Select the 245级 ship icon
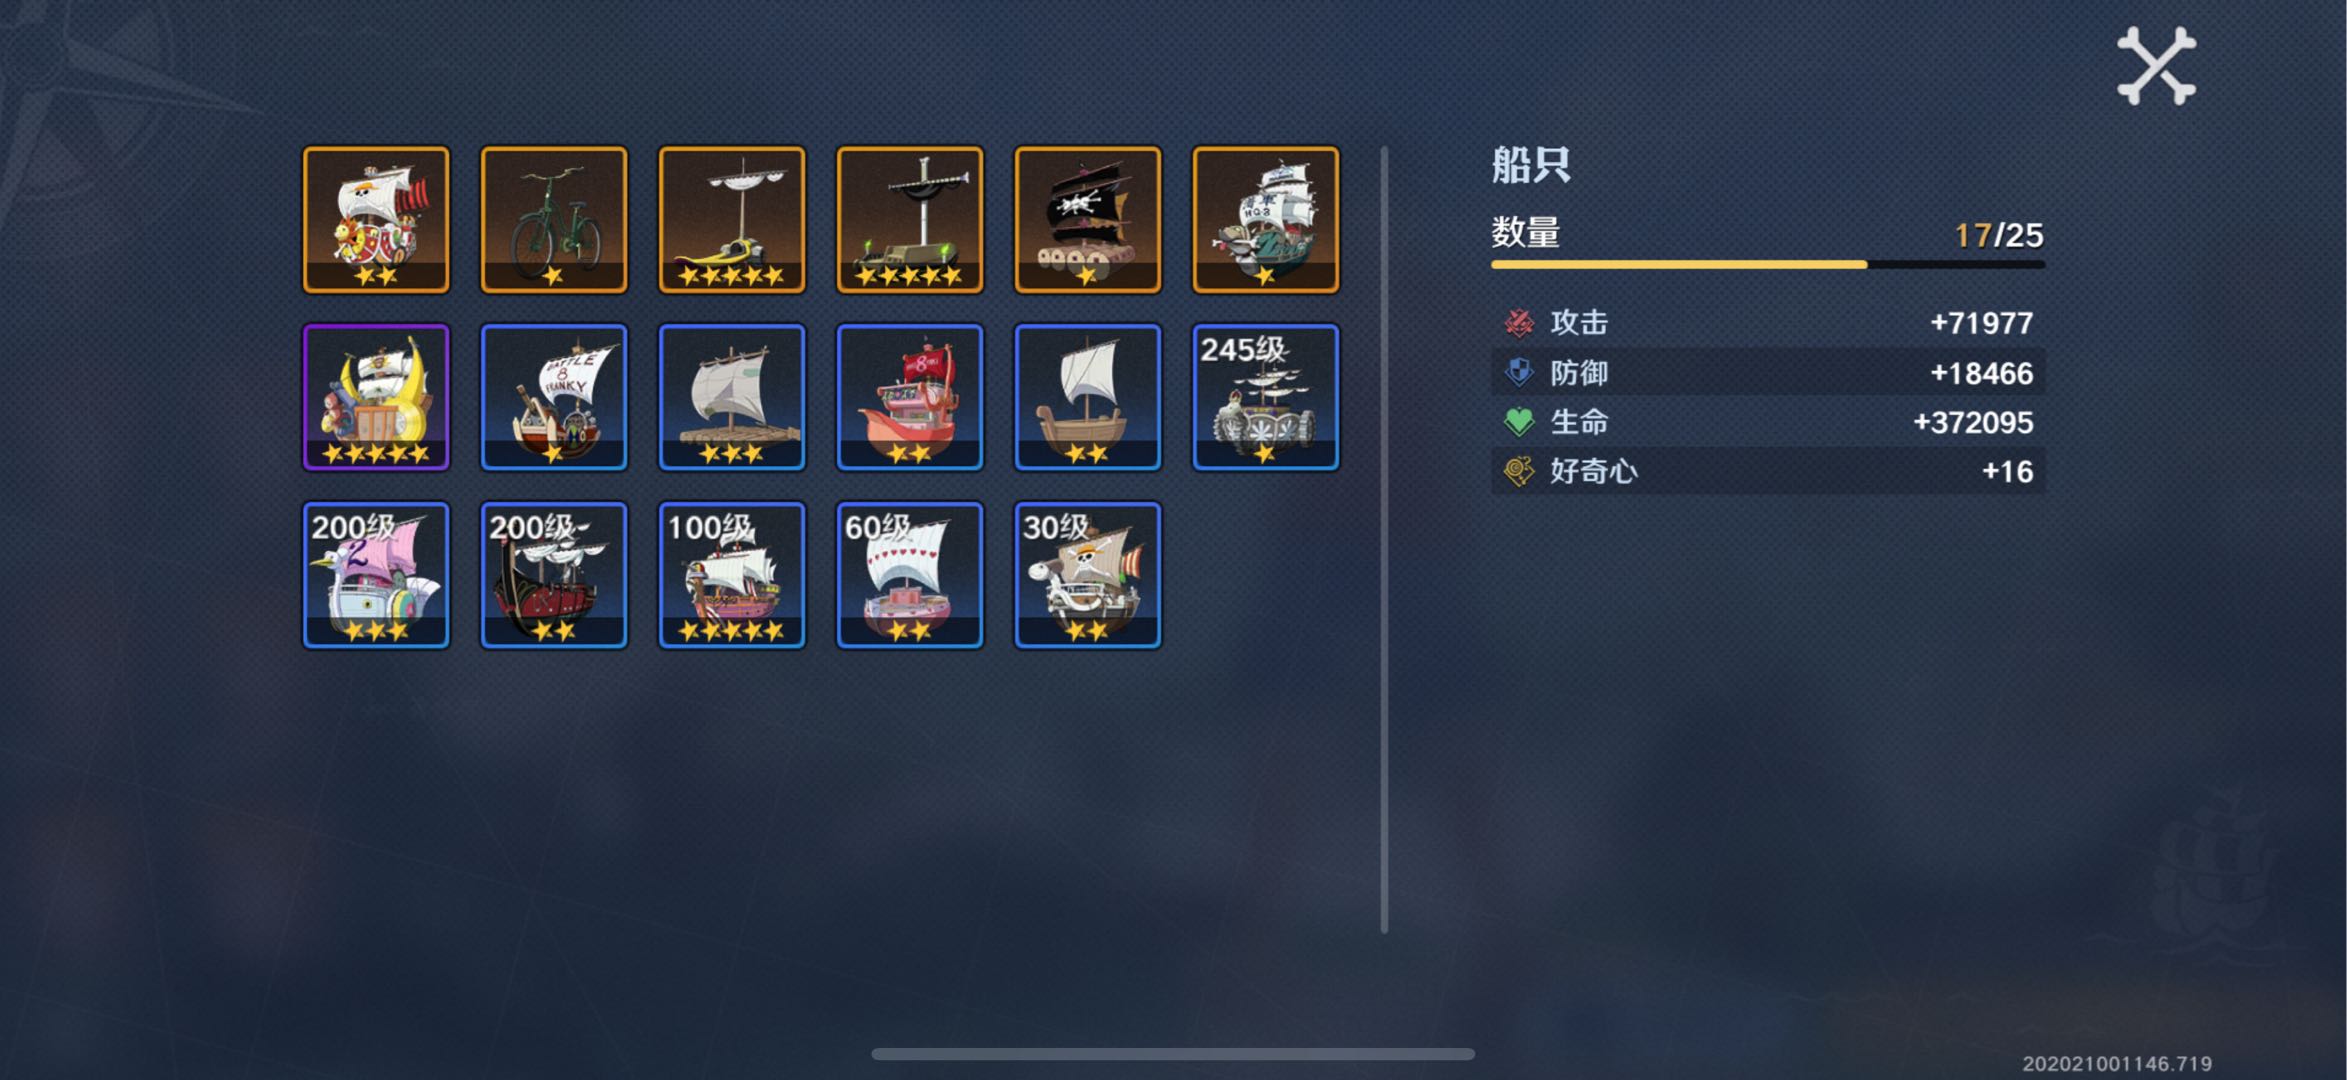 (1266, 397)
